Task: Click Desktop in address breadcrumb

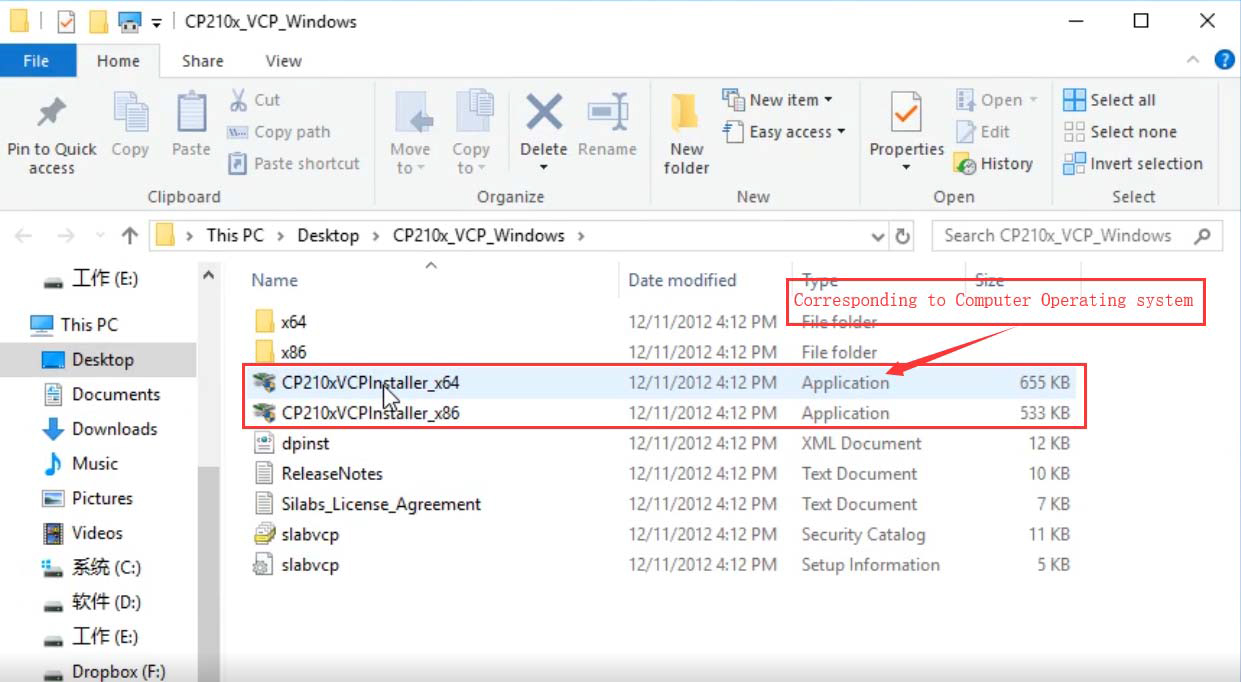Action: (328, 236)
